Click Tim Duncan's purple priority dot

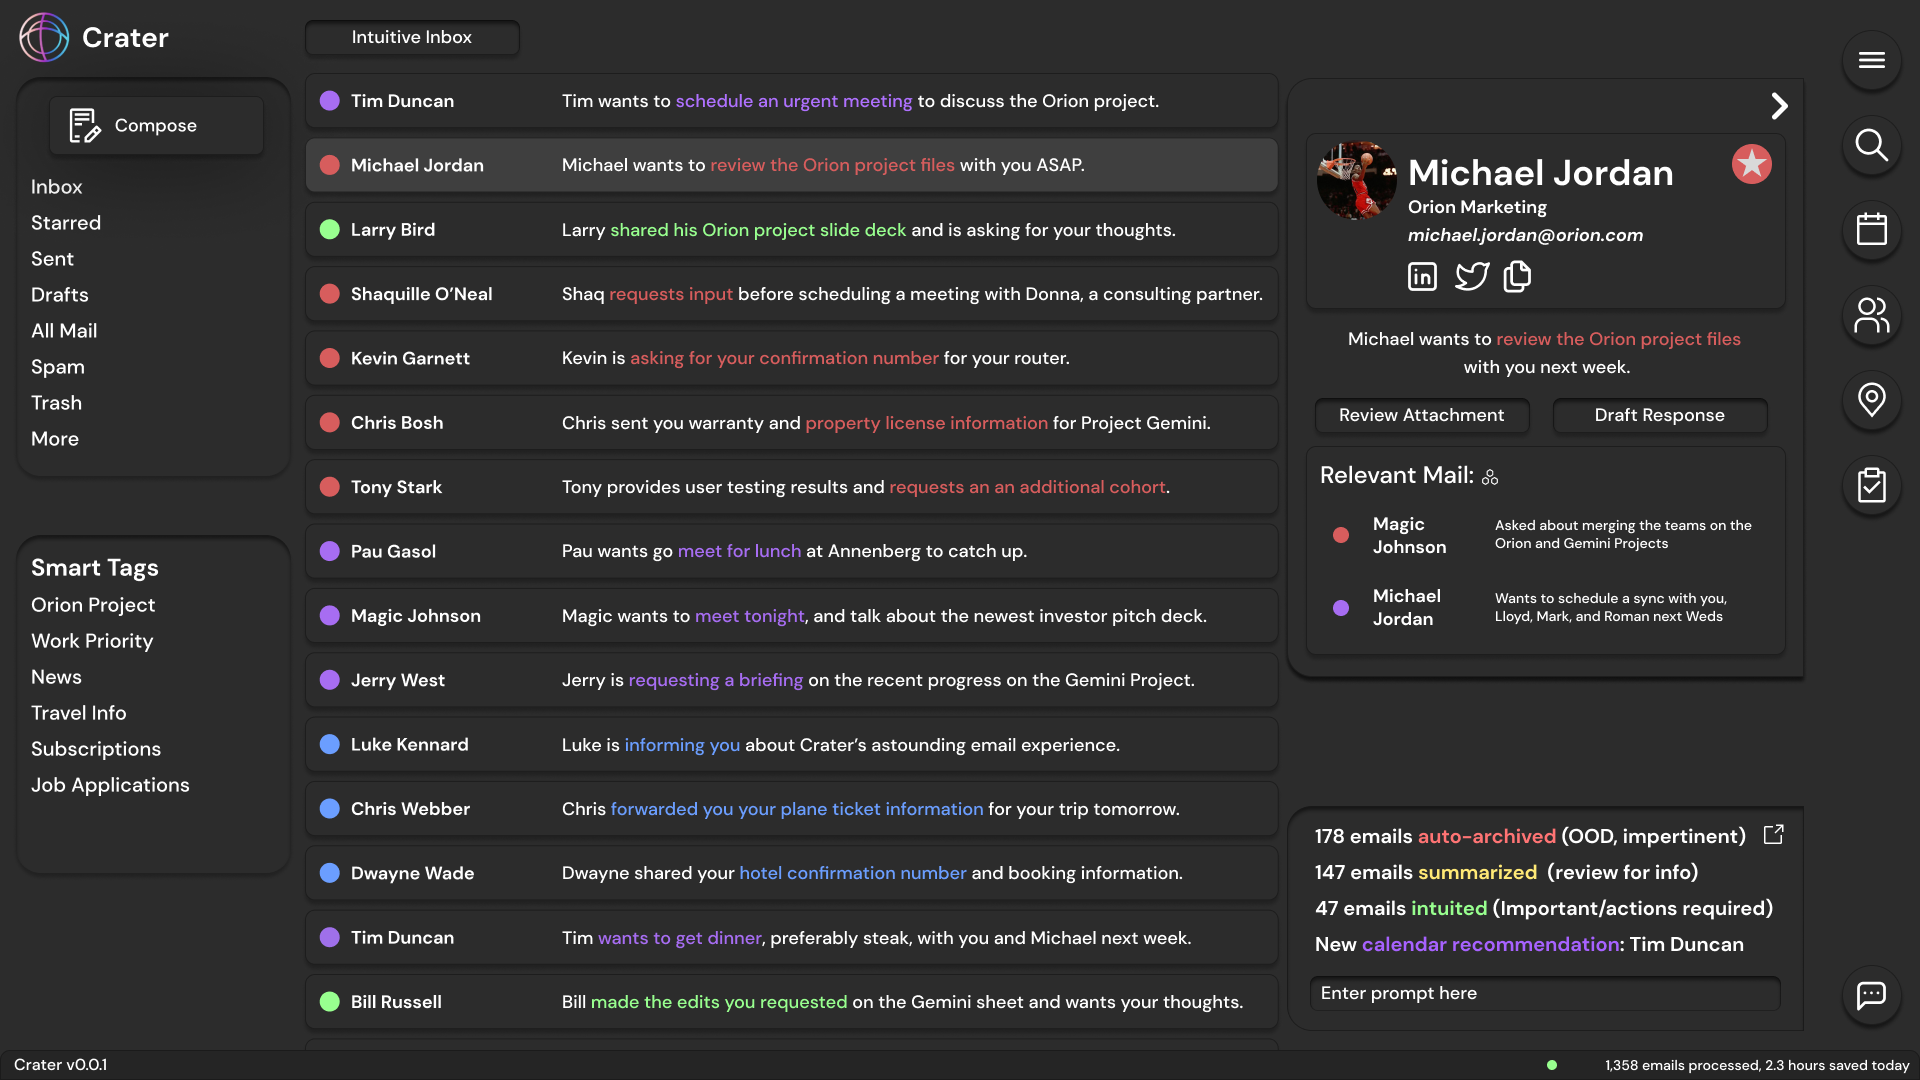(329, 101)
